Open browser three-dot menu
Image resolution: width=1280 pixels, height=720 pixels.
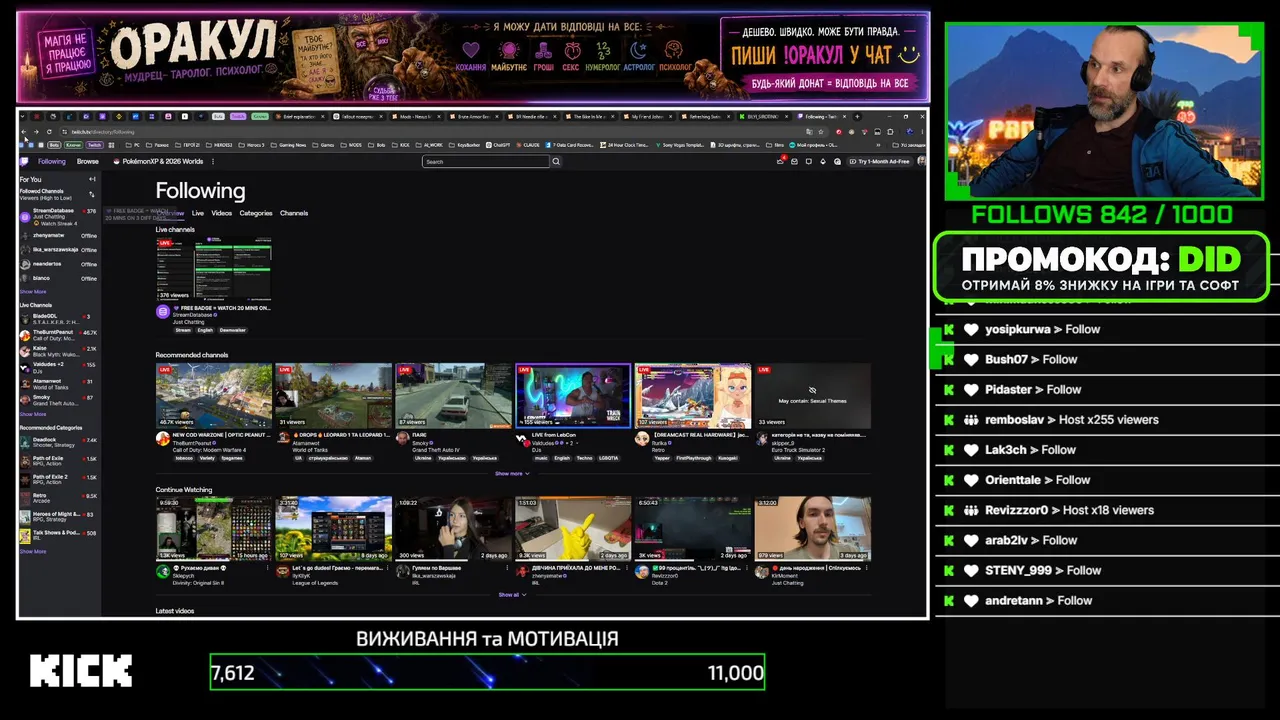pos(920,132)
